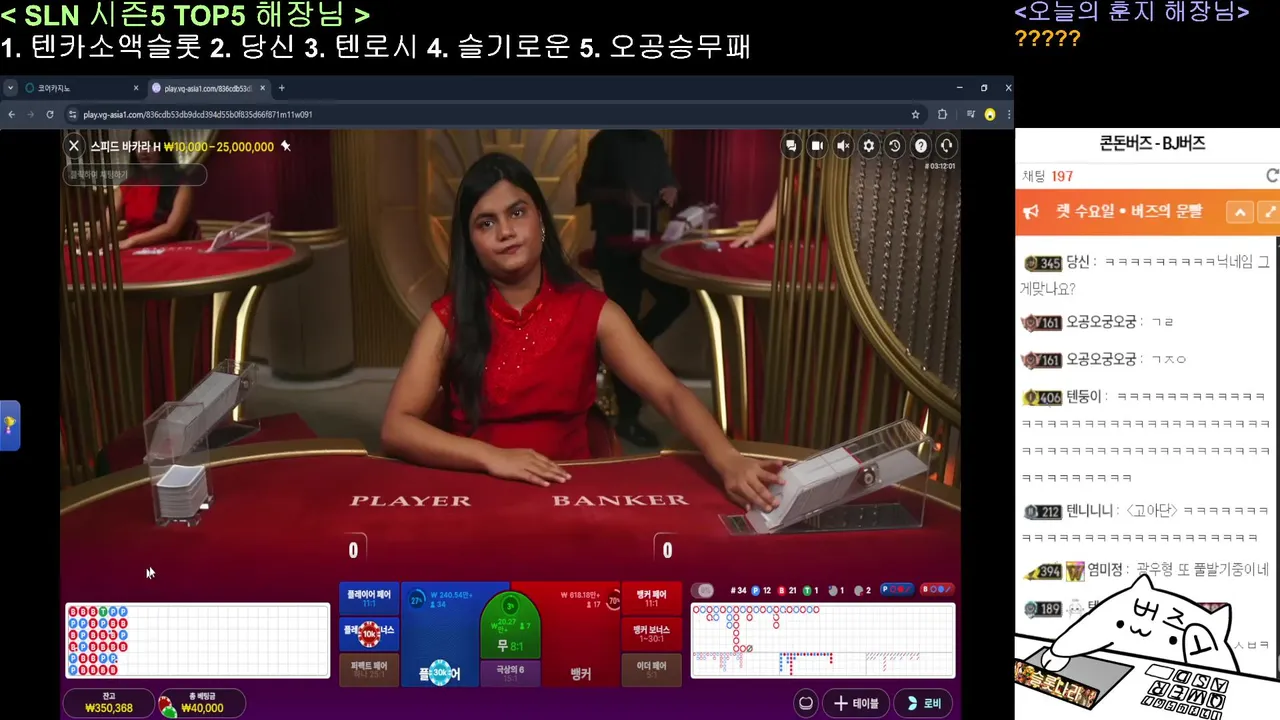
Task: Click the left-edge trophy side tab
Action: pos(9,425)
